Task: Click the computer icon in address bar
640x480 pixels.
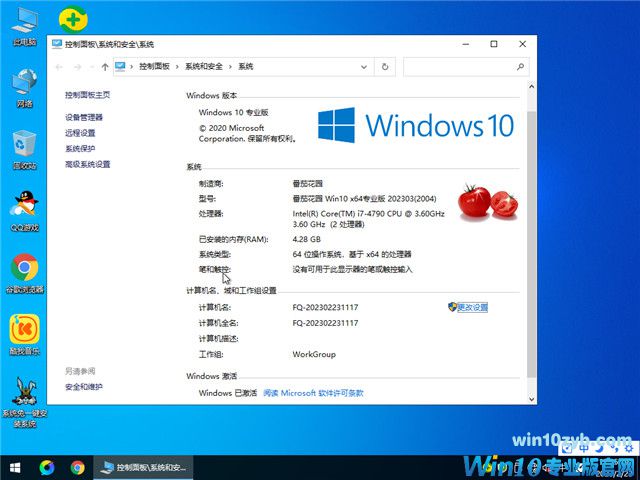Action: (120, 66)
